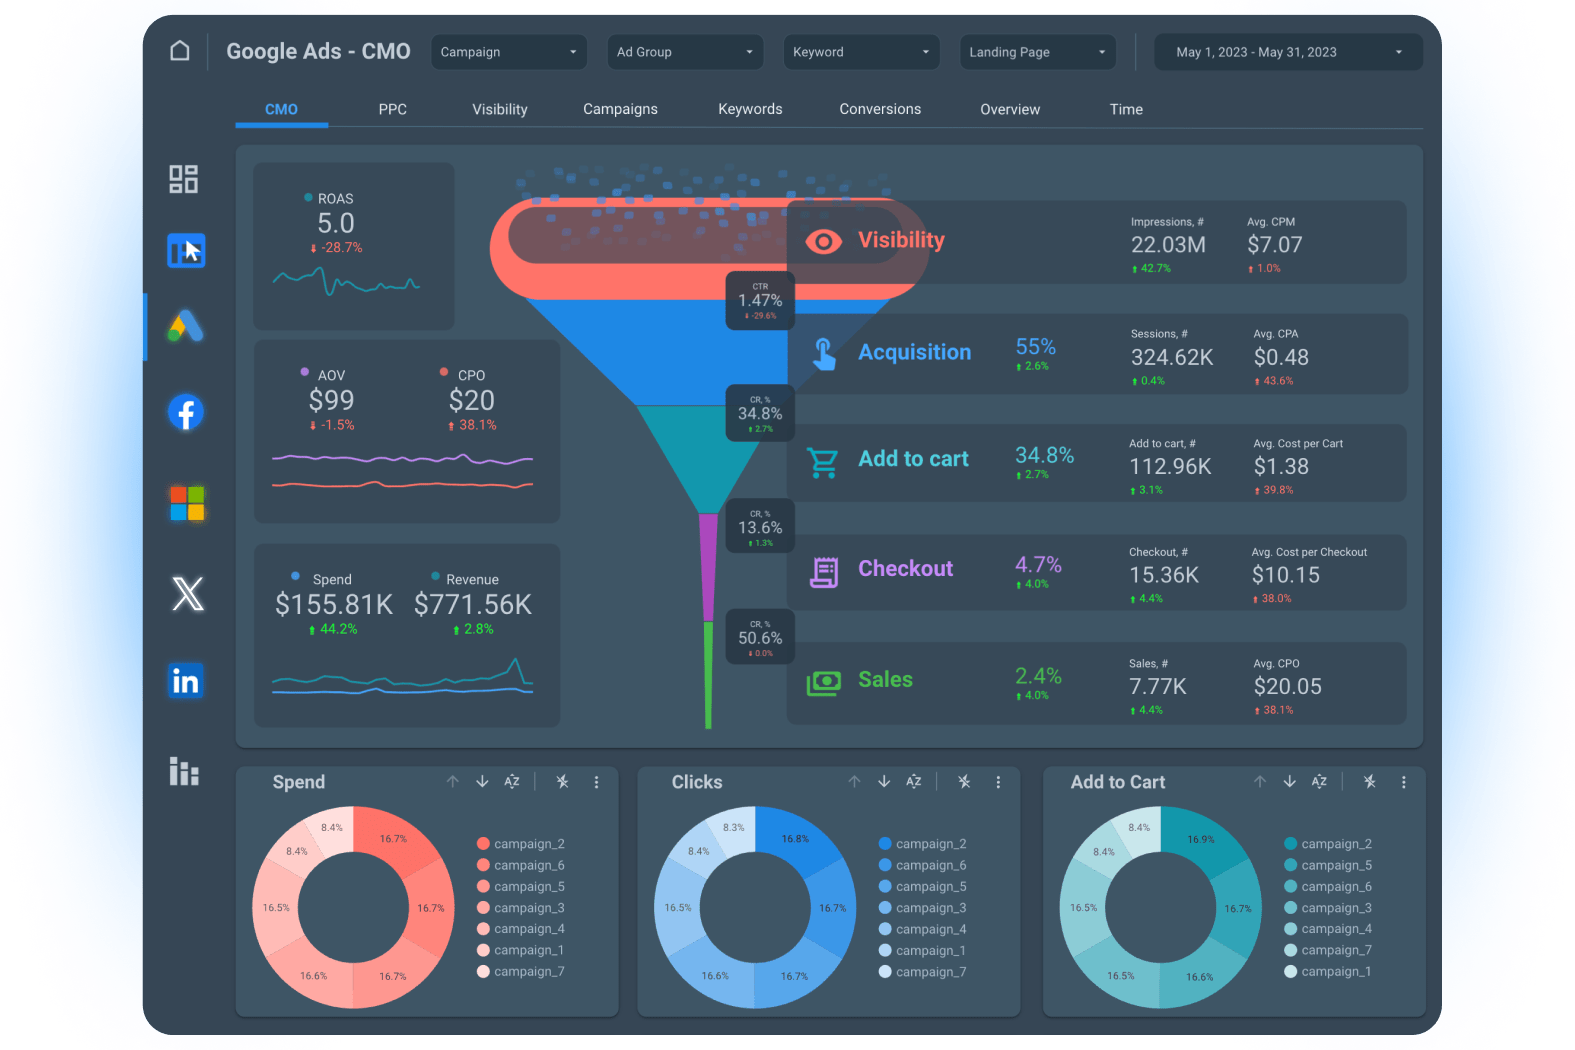Switch to the Visibility tab
Image resolution: width=1575 pixels, height=1050 pixels.
click(500, 109)
